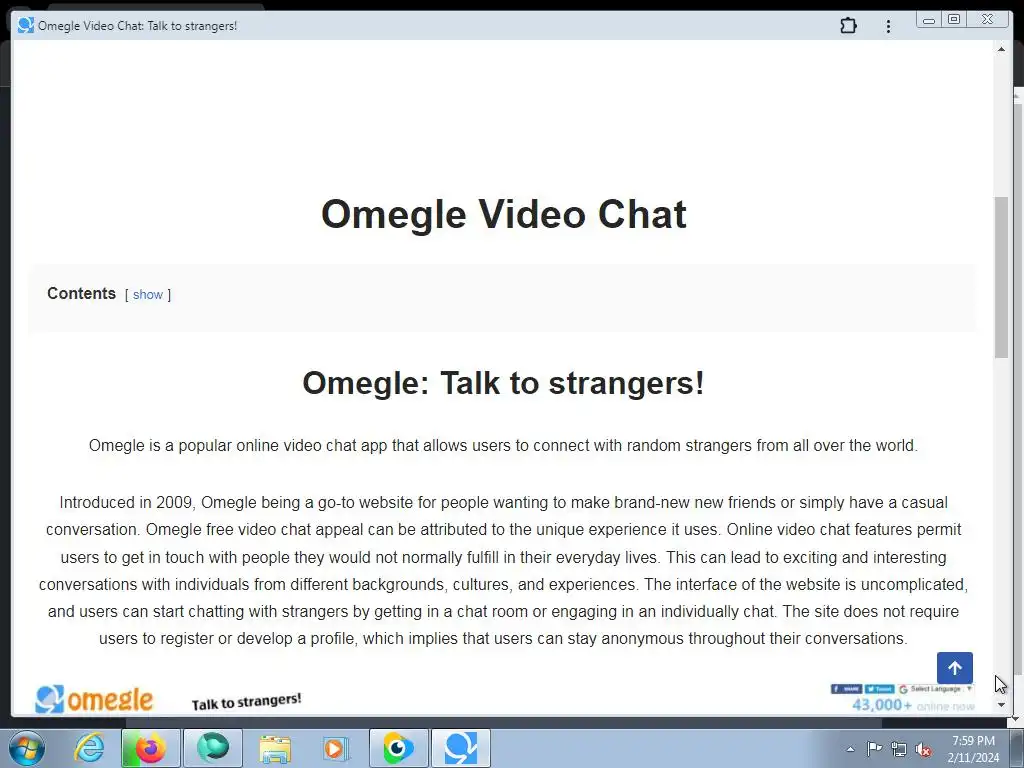
Task: Open the extensions puzzle icon
Action: point(848,25)
